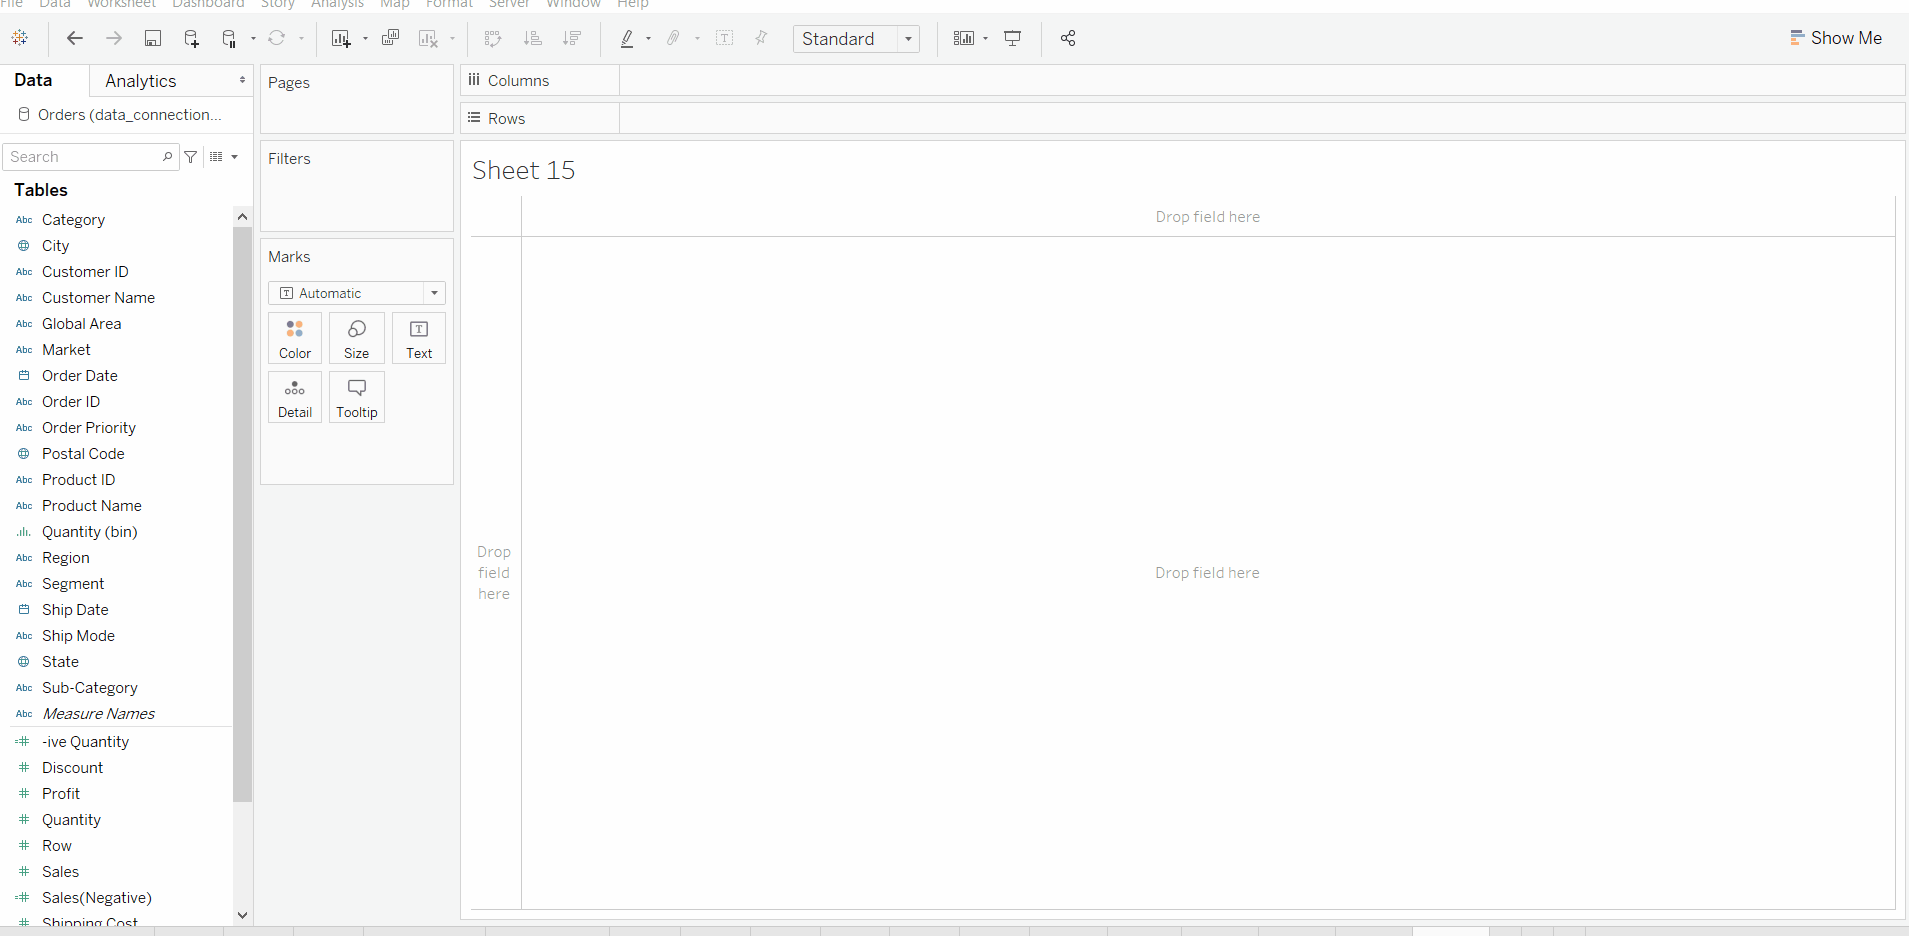This screenshot has height=936, width=1909.
Task: Select the Ship Mode field
Action: click(x=78, y=636)
